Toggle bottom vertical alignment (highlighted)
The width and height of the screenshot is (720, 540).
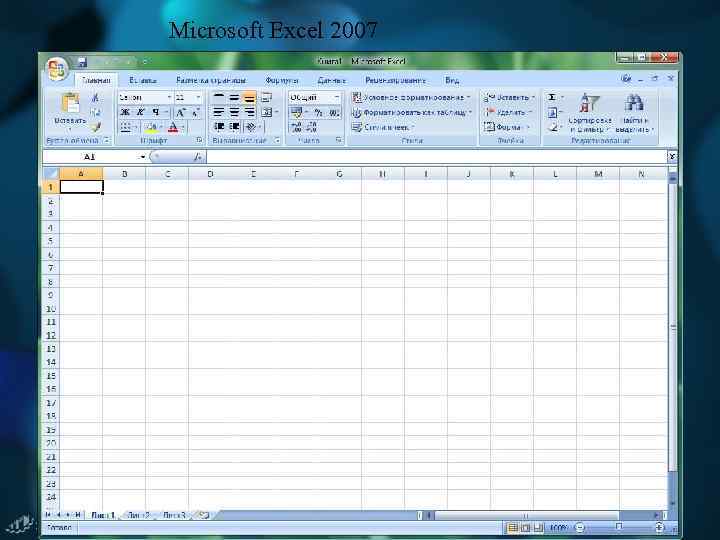249,97
